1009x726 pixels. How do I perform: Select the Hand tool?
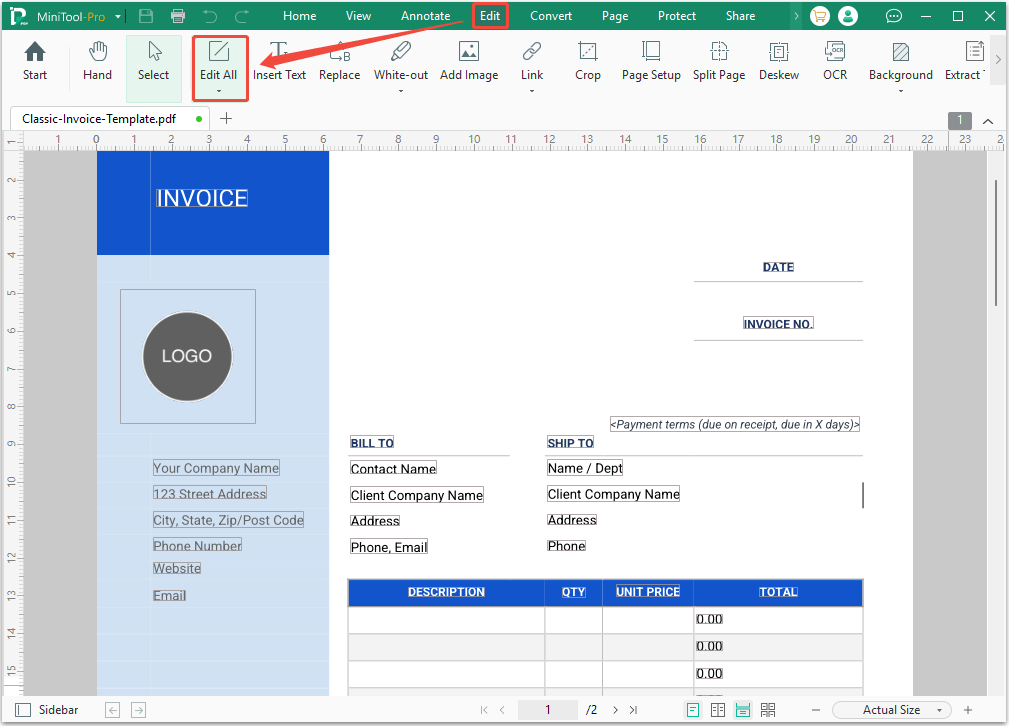(x=97, y=60)
